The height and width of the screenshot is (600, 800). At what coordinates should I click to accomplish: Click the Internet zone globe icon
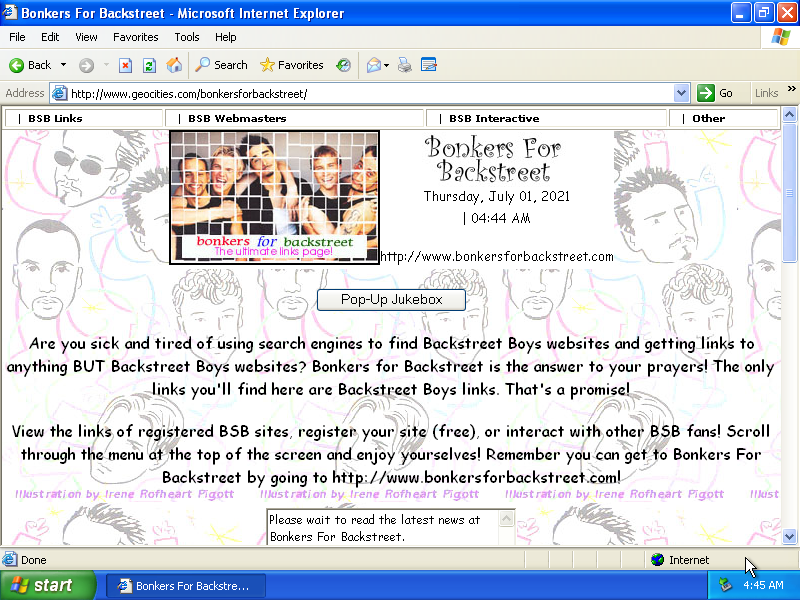657,560
